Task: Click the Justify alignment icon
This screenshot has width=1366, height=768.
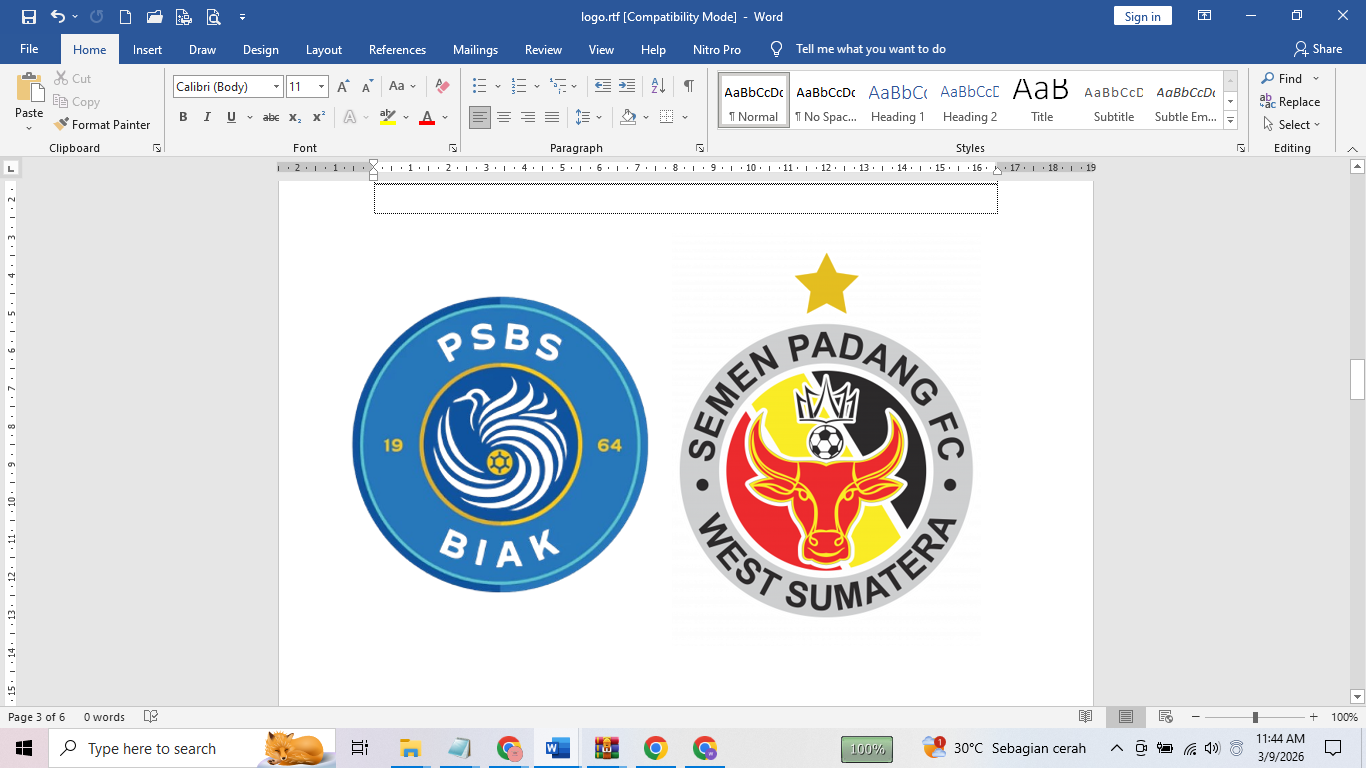Action: 552,117
